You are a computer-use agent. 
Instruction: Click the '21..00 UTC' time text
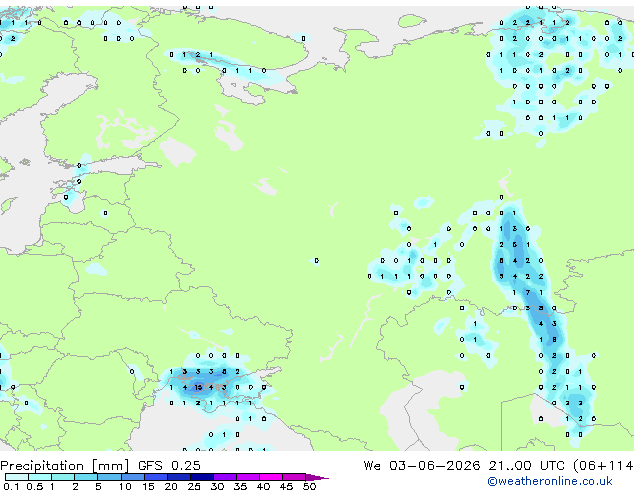click(x=526, y=465)
